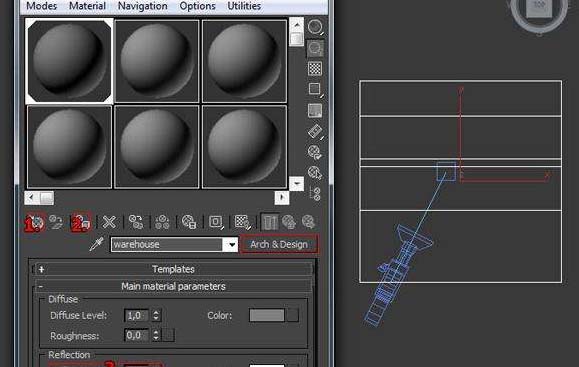Click the Get Material icon

coord(35,222)
